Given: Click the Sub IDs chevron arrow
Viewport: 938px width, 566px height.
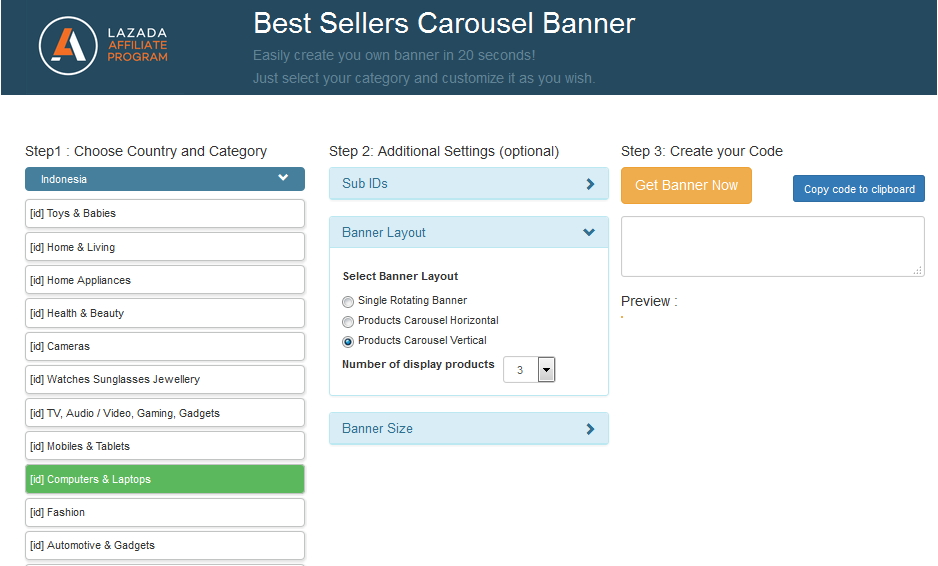Looking at the screenshot, I should coord(590,184).
